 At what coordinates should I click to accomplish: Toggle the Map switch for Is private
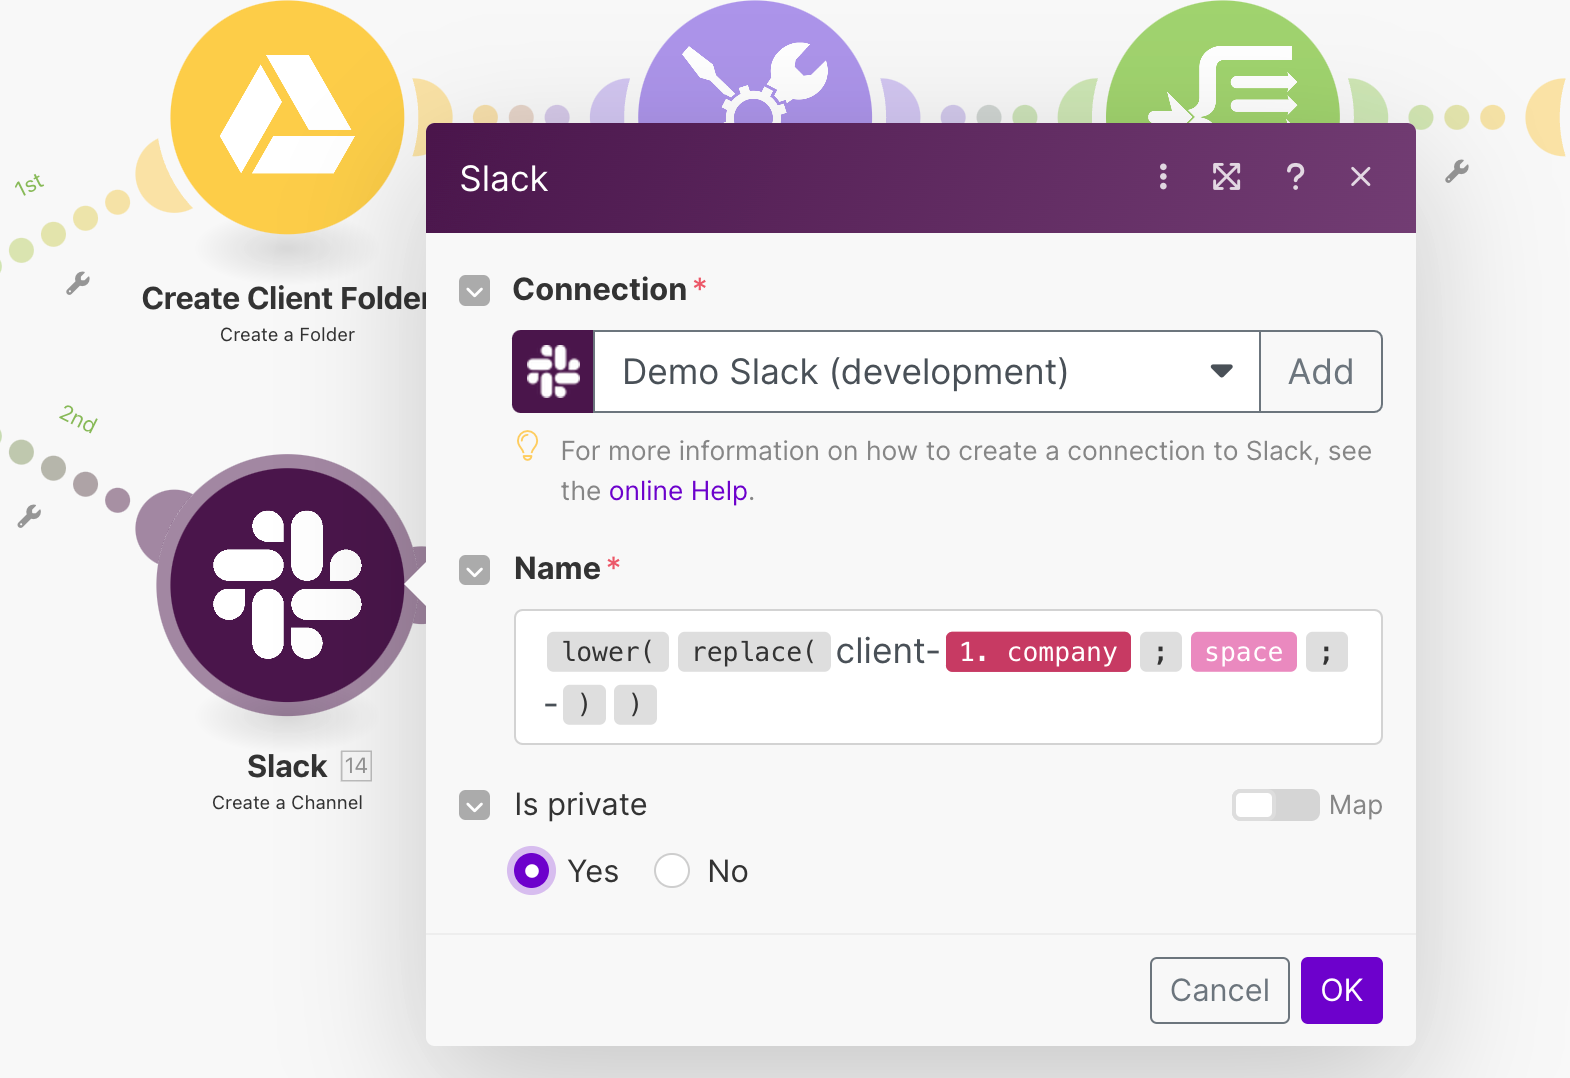[x=1275, y=805]
